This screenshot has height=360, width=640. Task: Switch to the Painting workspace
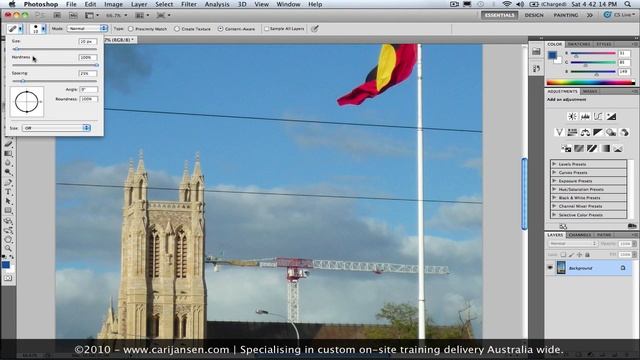[x=566, y=15]
